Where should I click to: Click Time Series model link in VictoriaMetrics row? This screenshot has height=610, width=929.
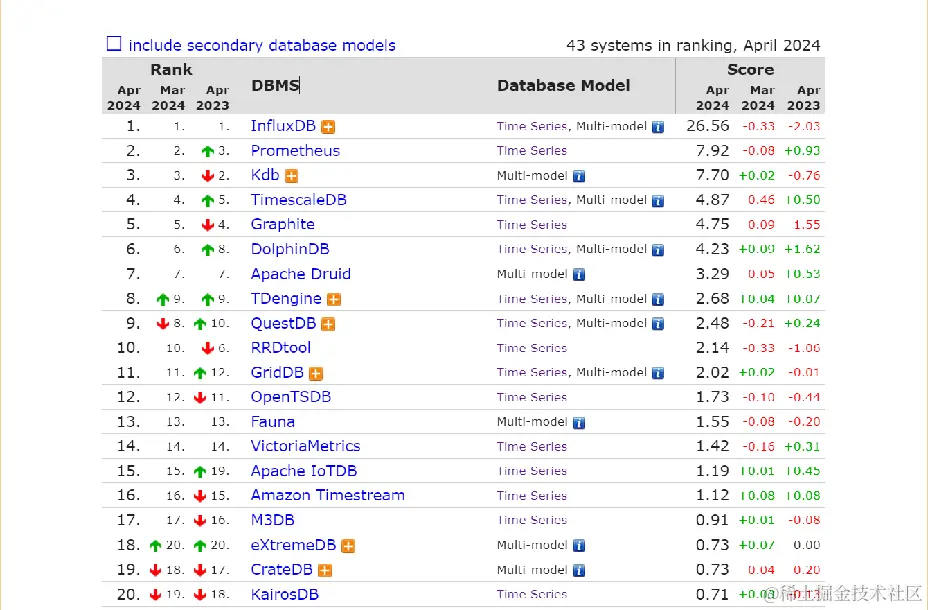[531, 447]
